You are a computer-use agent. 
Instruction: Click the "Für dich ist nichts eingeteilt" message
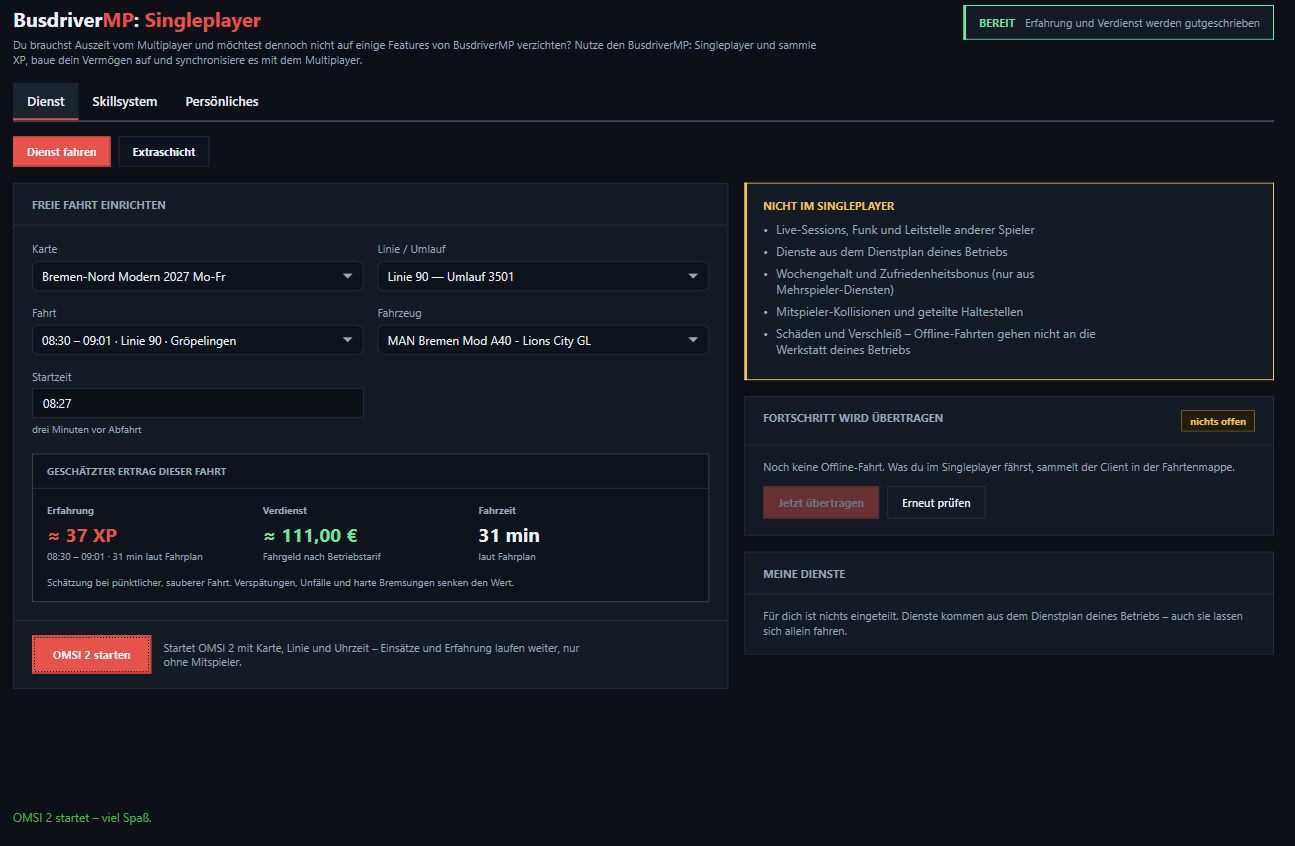(x=1003, y=623)
